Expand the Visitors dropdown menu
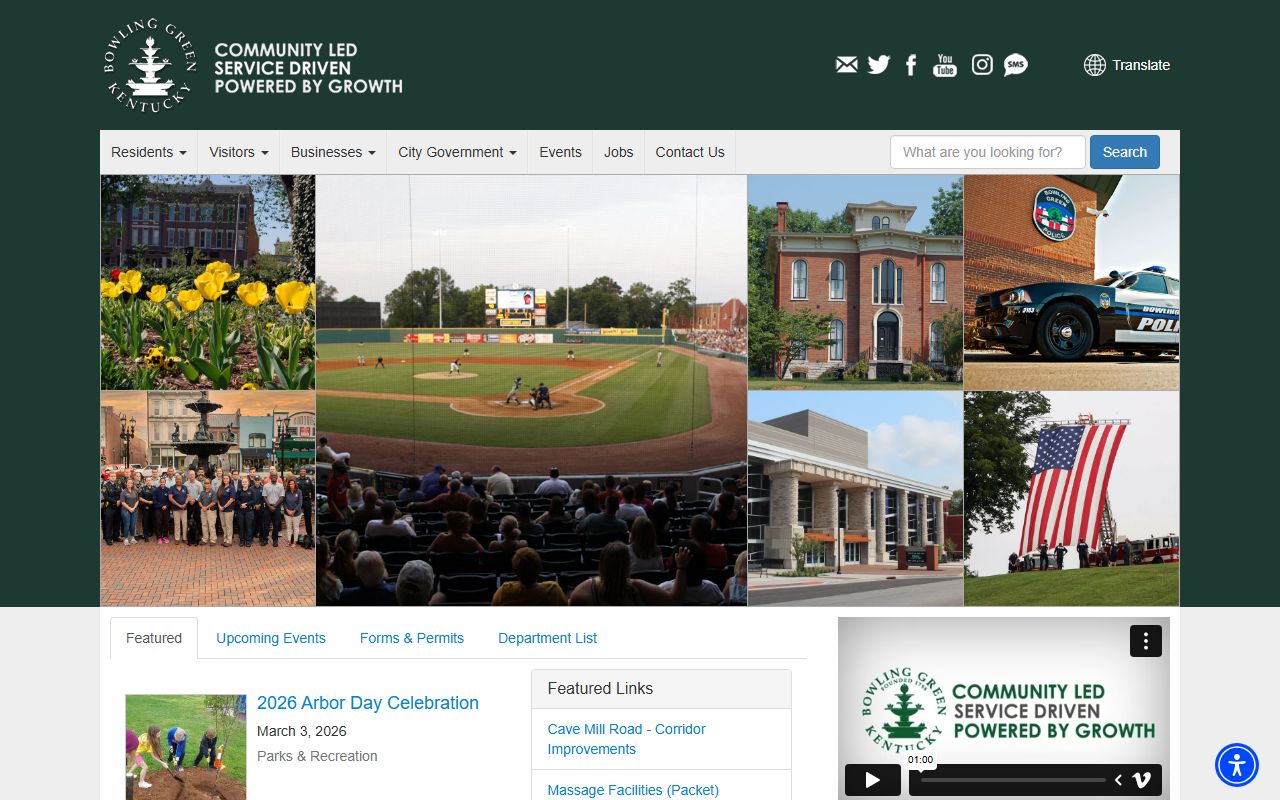 [x=239, y=152]
